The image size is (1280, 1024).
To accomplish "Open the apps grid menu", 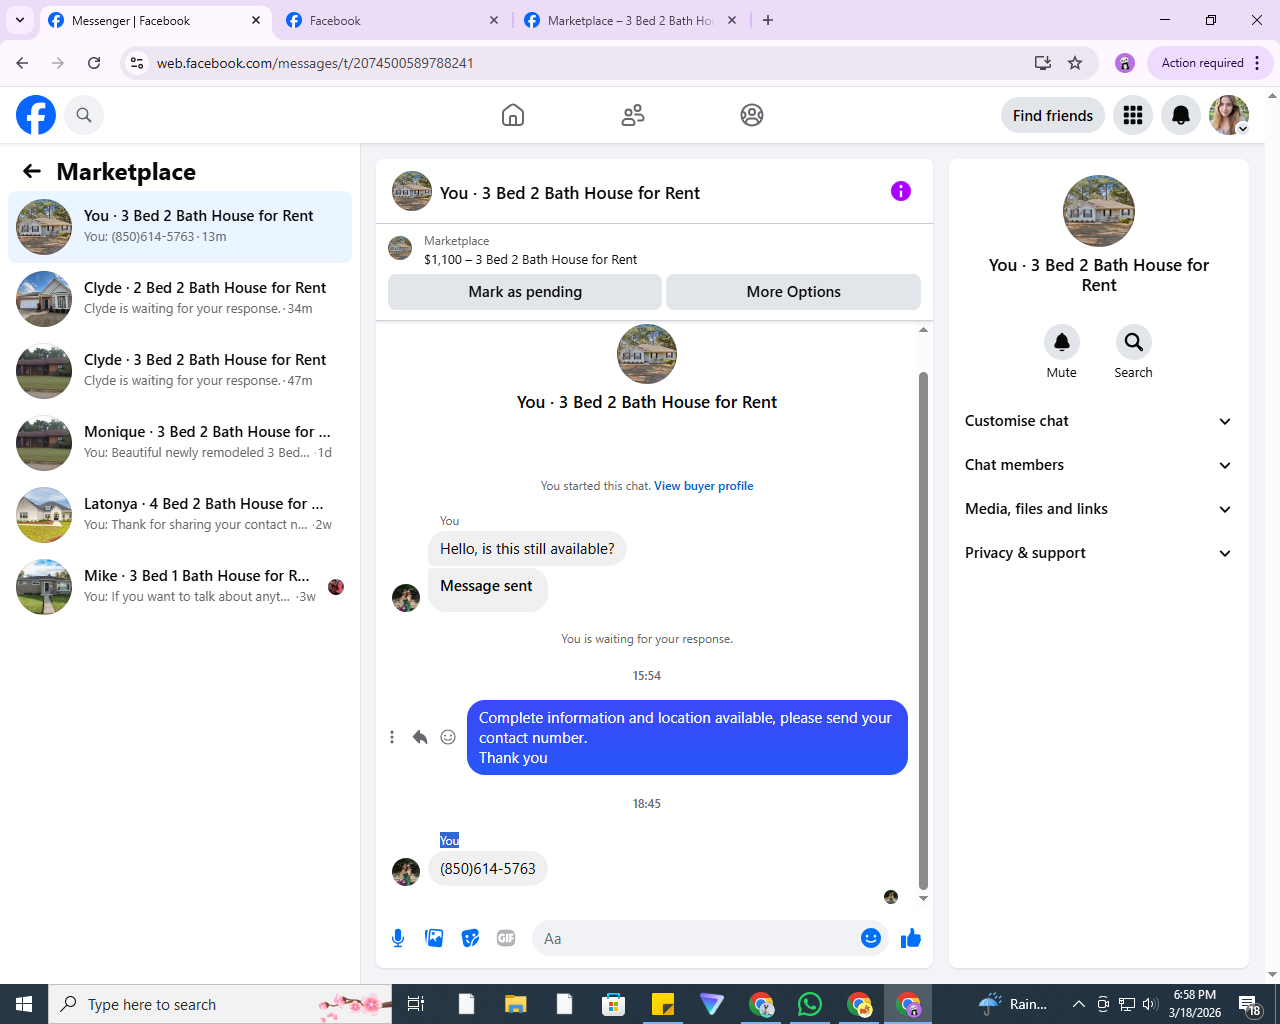I will click(1133, 115).
